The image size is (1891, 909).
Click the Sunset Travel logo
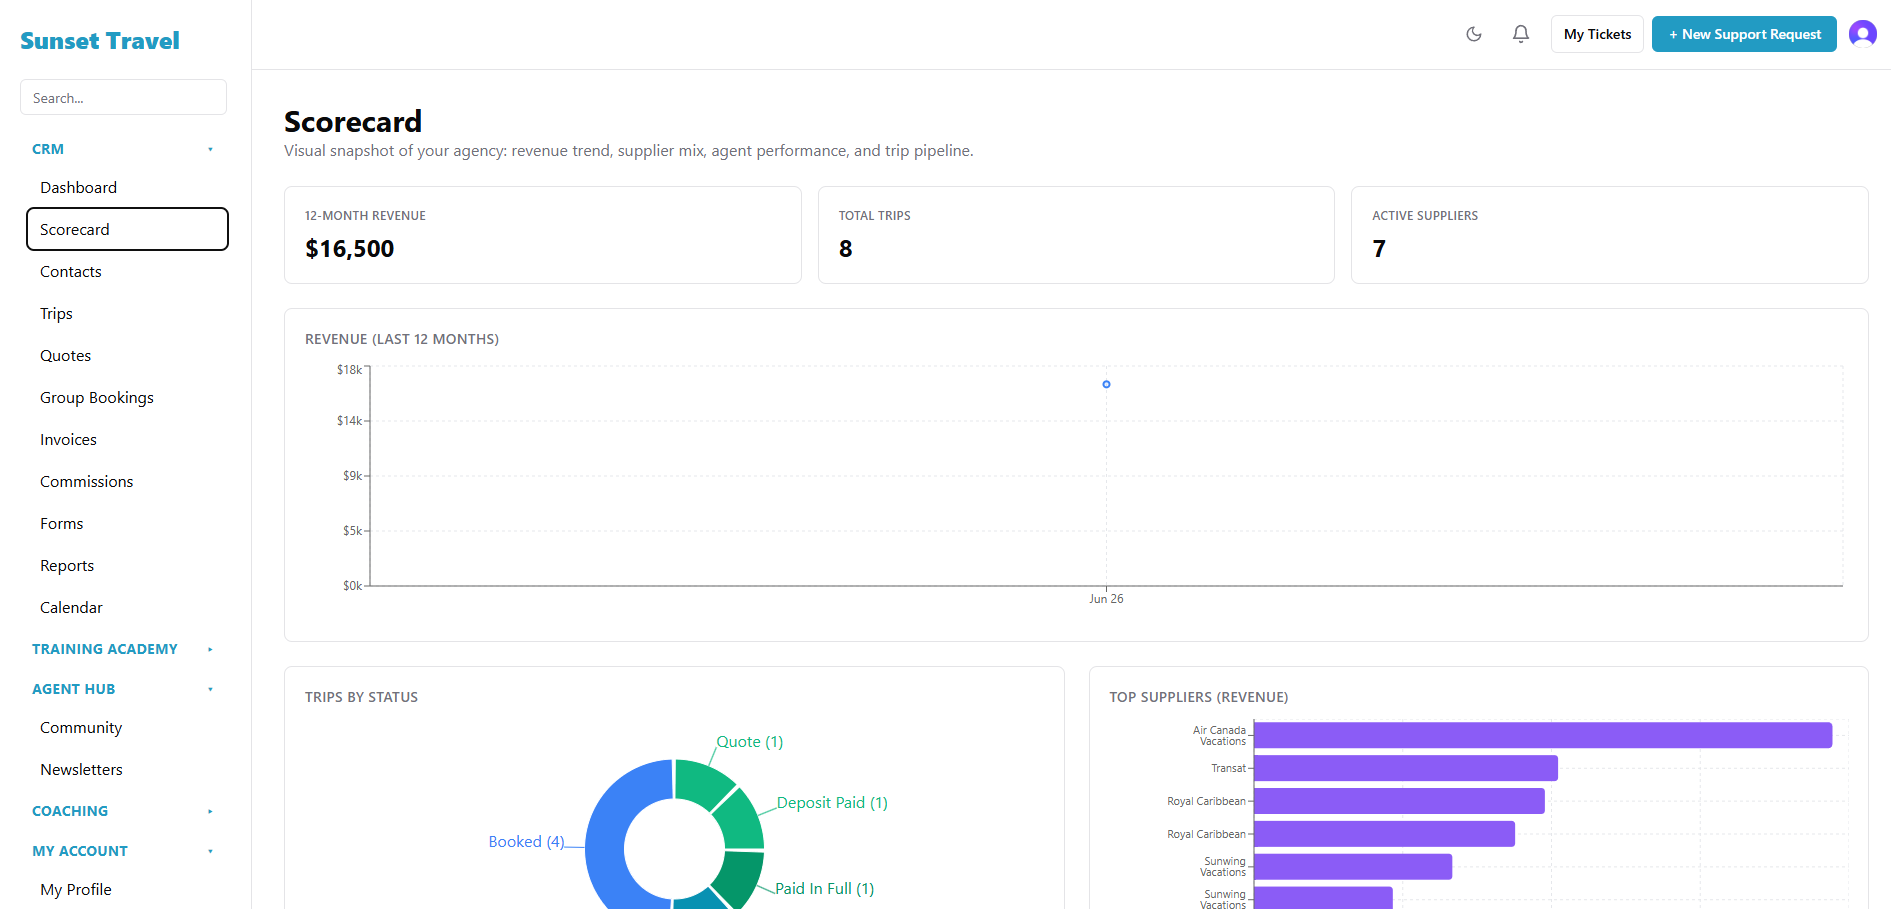click(100, 41)
